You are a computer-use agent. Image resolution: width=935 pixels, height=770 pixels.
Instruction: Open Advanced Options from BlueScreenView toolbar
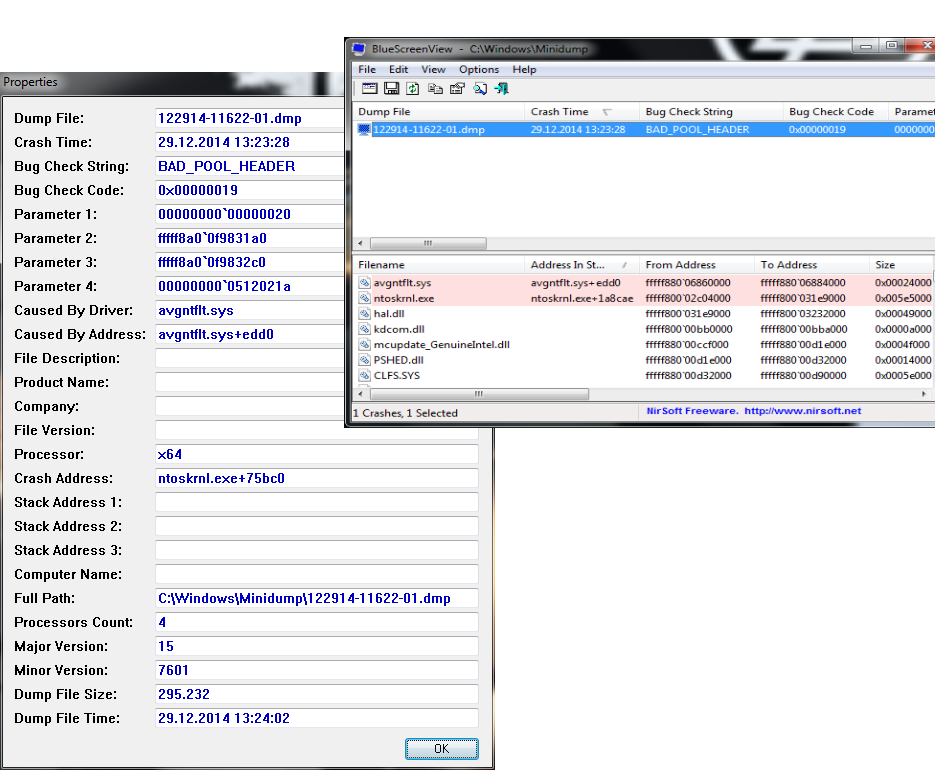[x=370, y=88]
